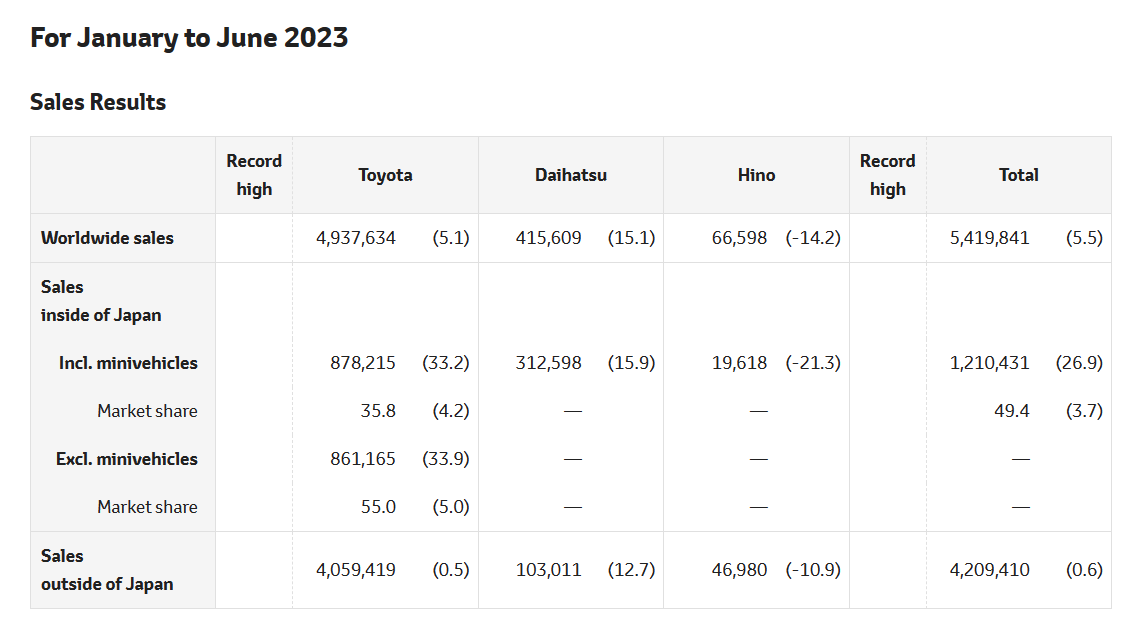The width and height of the screenshot is (1131, 619).
Task: Click the 'Sales outside of Japan' row label
Action: (x=107, y=570)
